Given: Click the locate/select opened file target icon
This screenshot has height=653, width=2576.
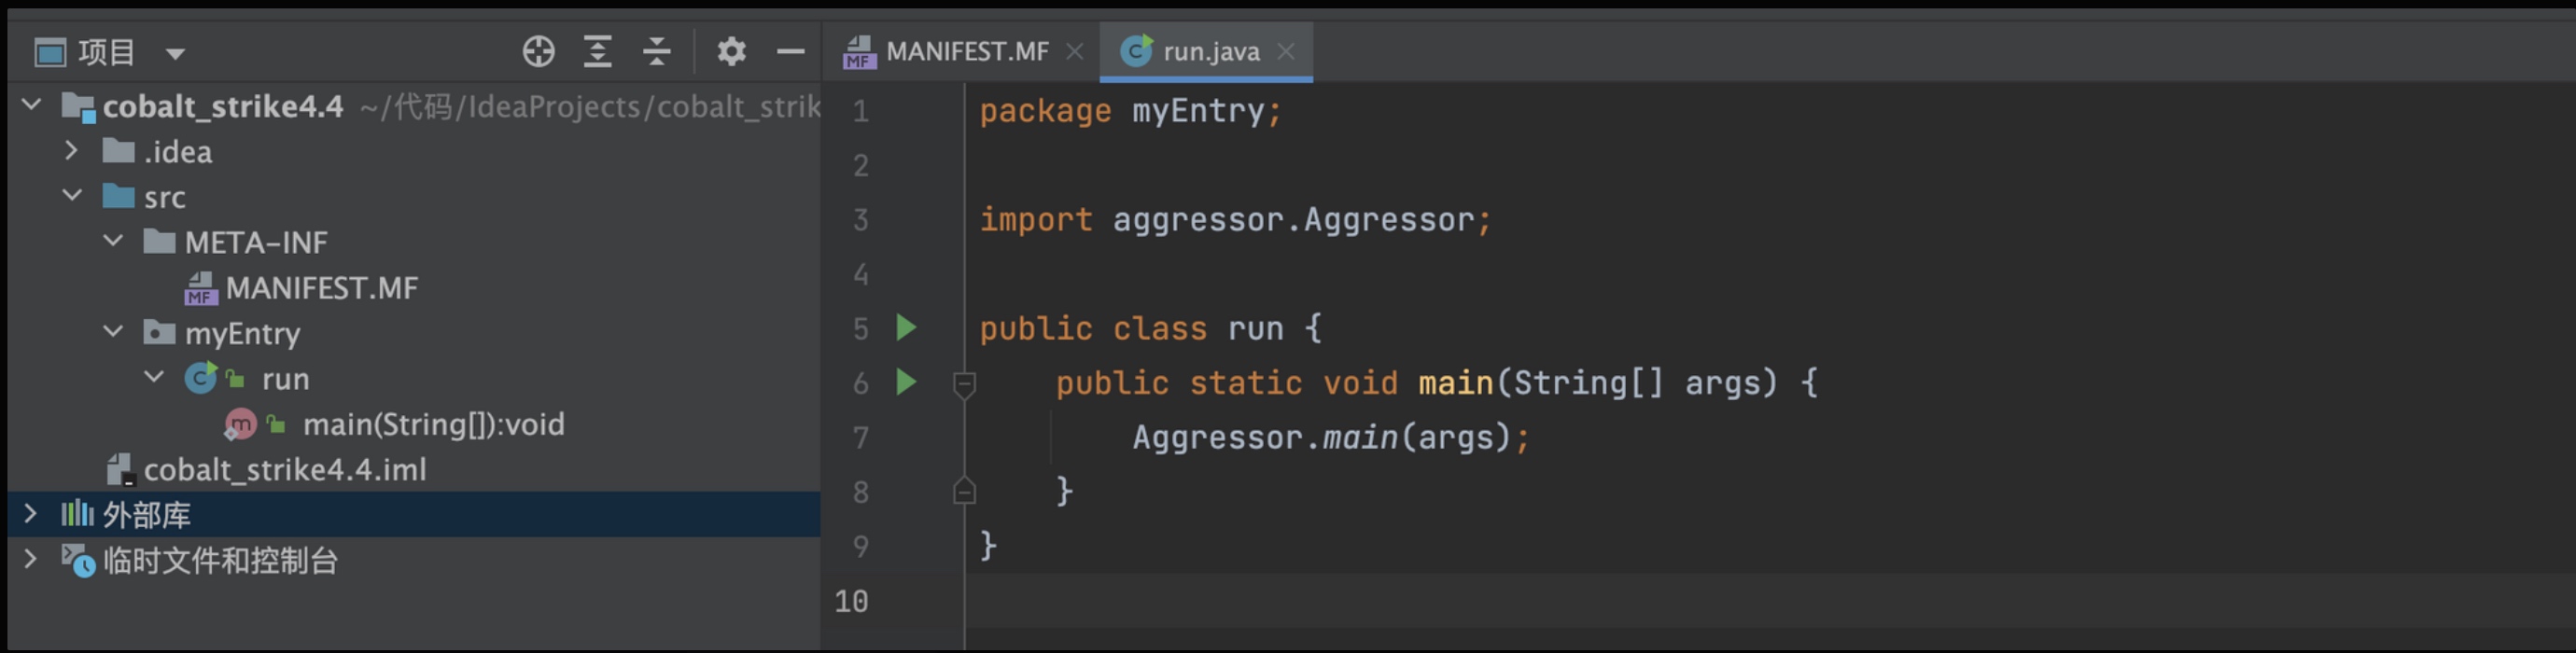Looking at the screenshot, I should point(538,51).
